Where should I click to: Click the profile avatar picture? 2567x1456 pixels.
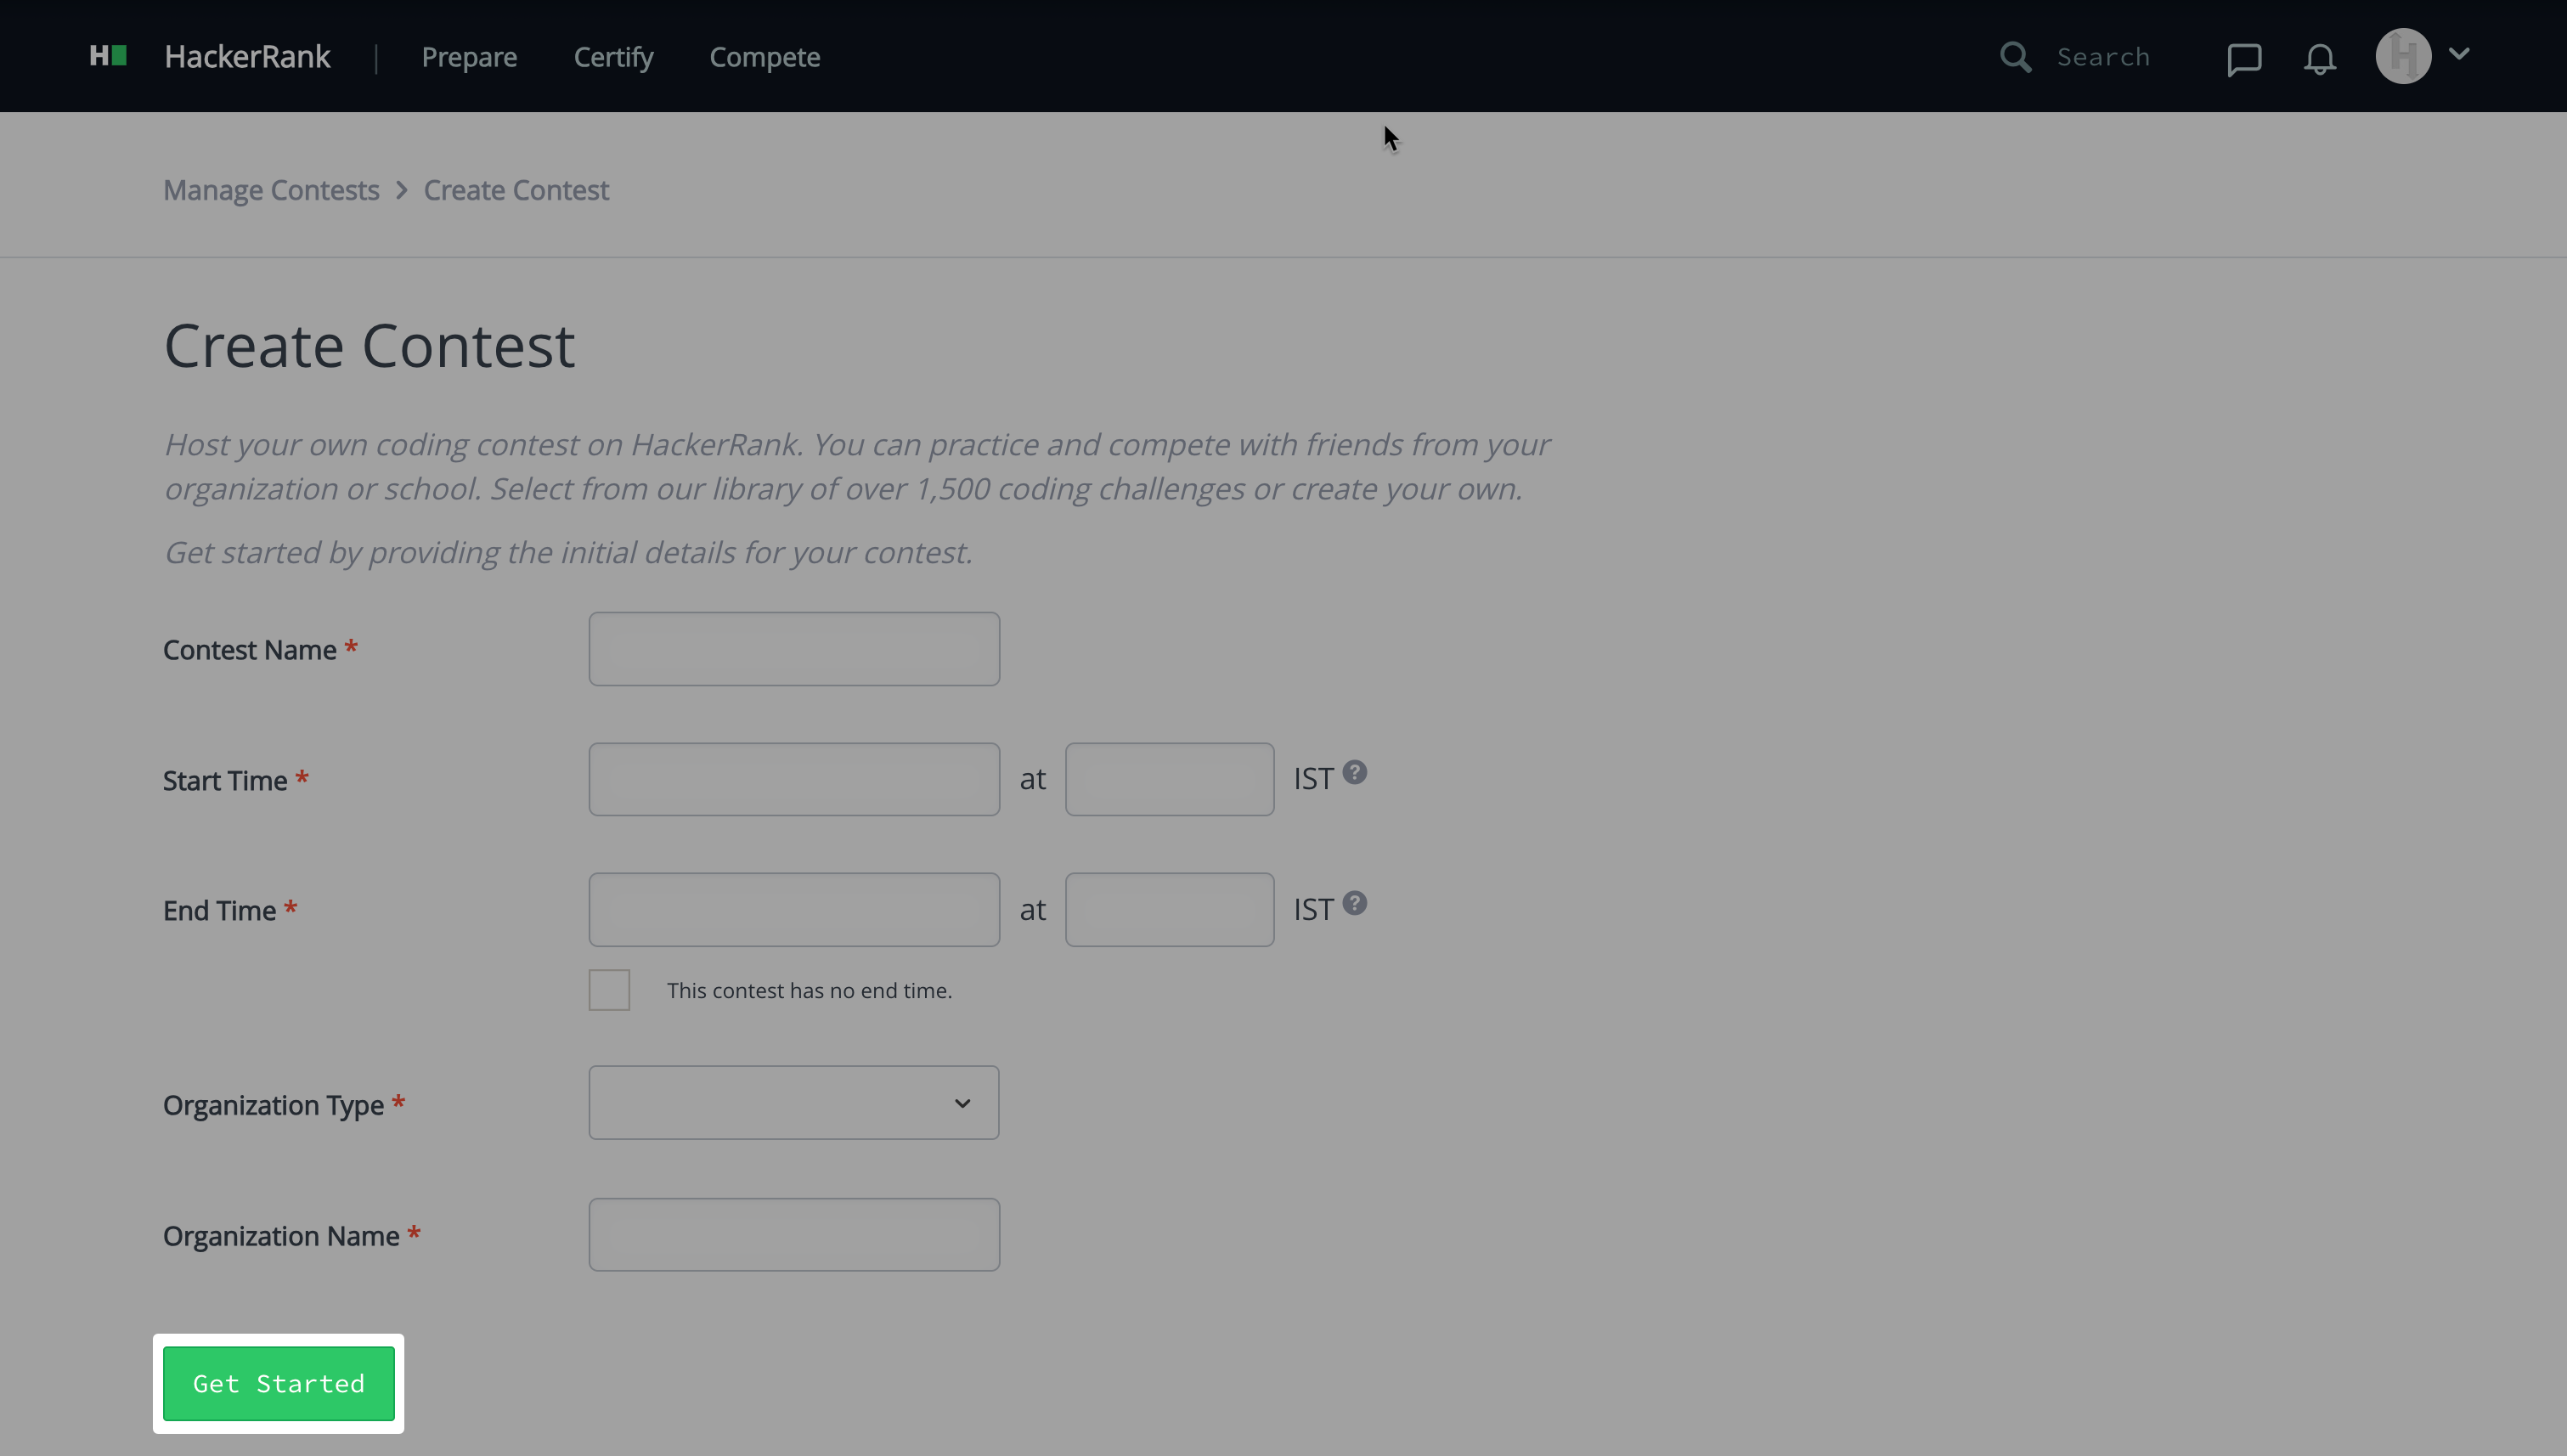pos(2402,56)
